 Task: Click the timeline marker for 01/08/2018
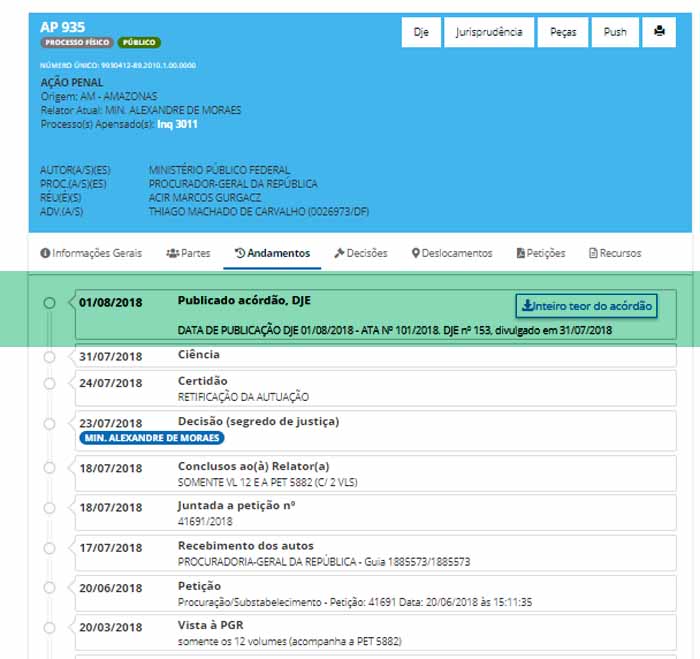(49, 302)
